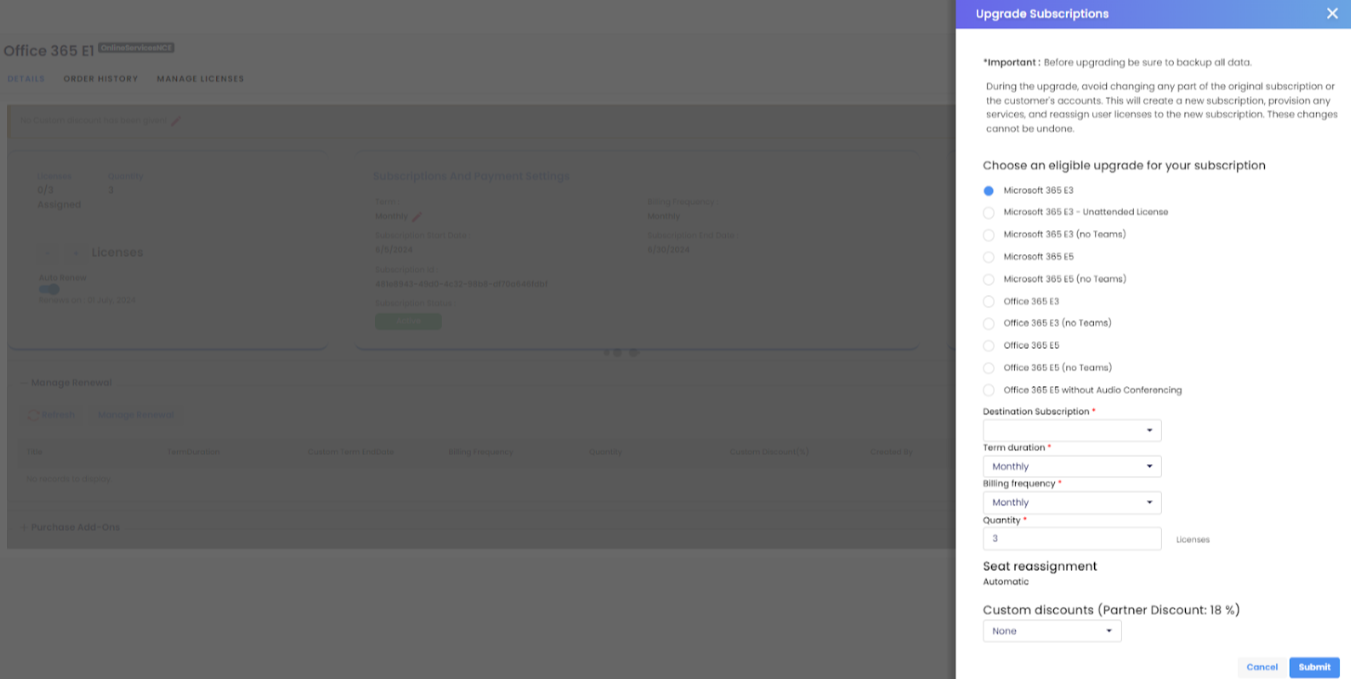Click the Manage Renewal button
1351x679 pixels.
click(x=135, y=415)
